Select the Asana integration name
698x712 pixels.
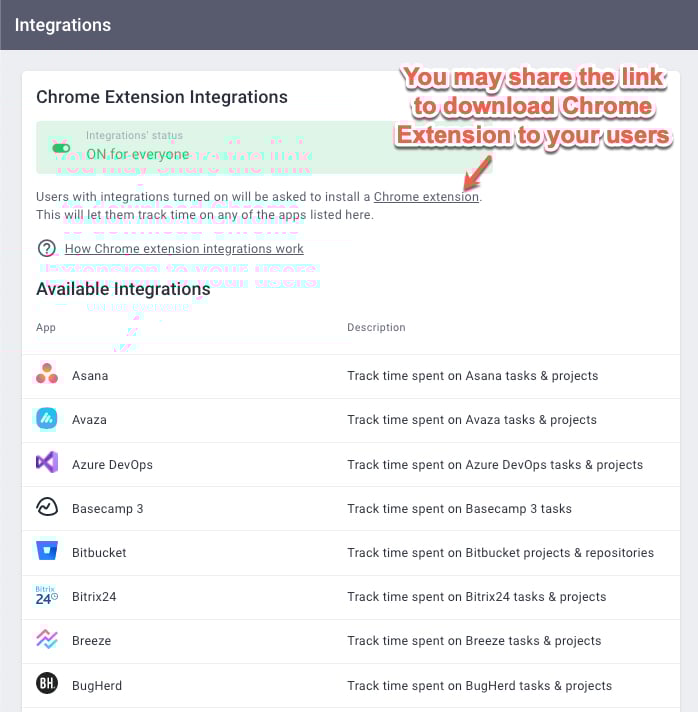[90, 376]
